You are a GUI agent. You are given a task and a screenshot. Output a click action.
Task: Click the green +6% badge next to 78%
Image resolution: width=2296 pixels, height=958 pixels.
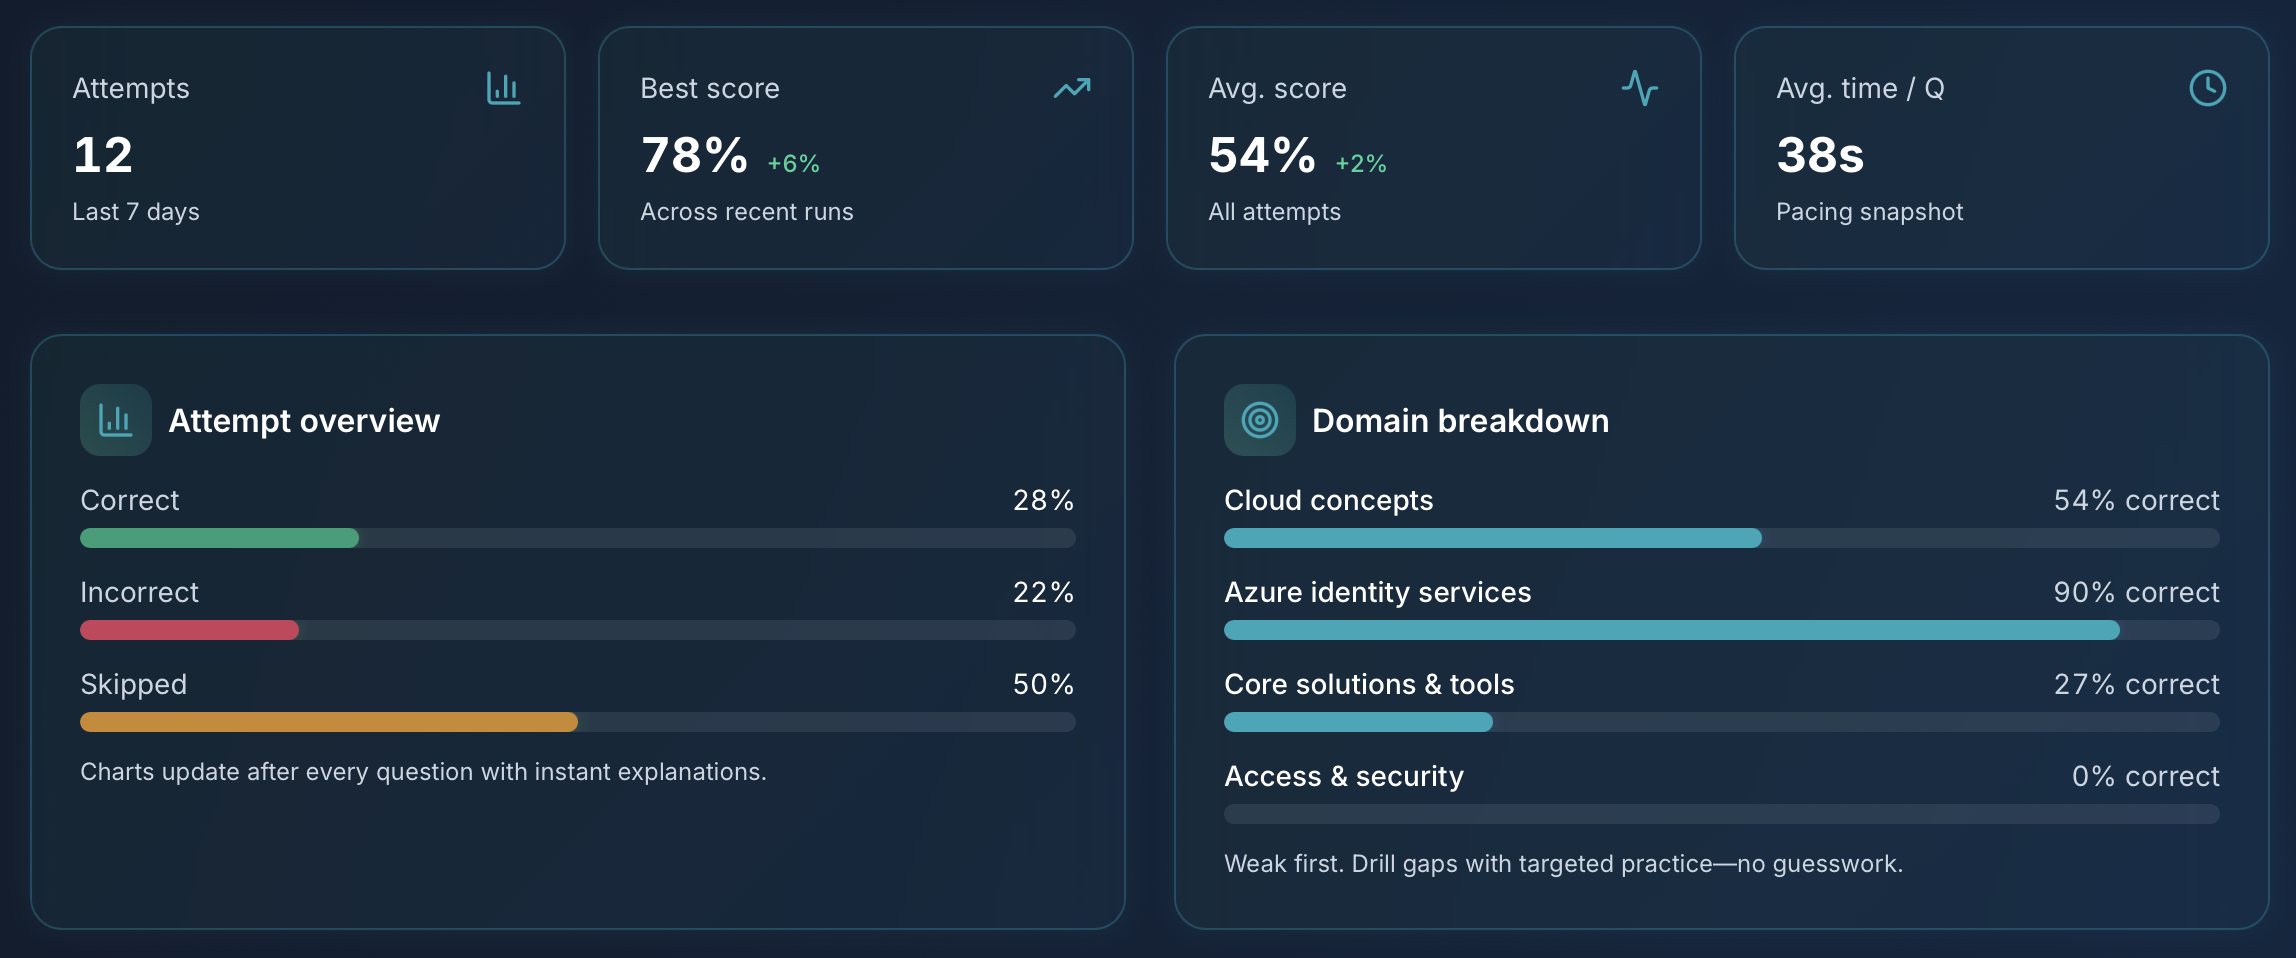click(x=793, y=161)
